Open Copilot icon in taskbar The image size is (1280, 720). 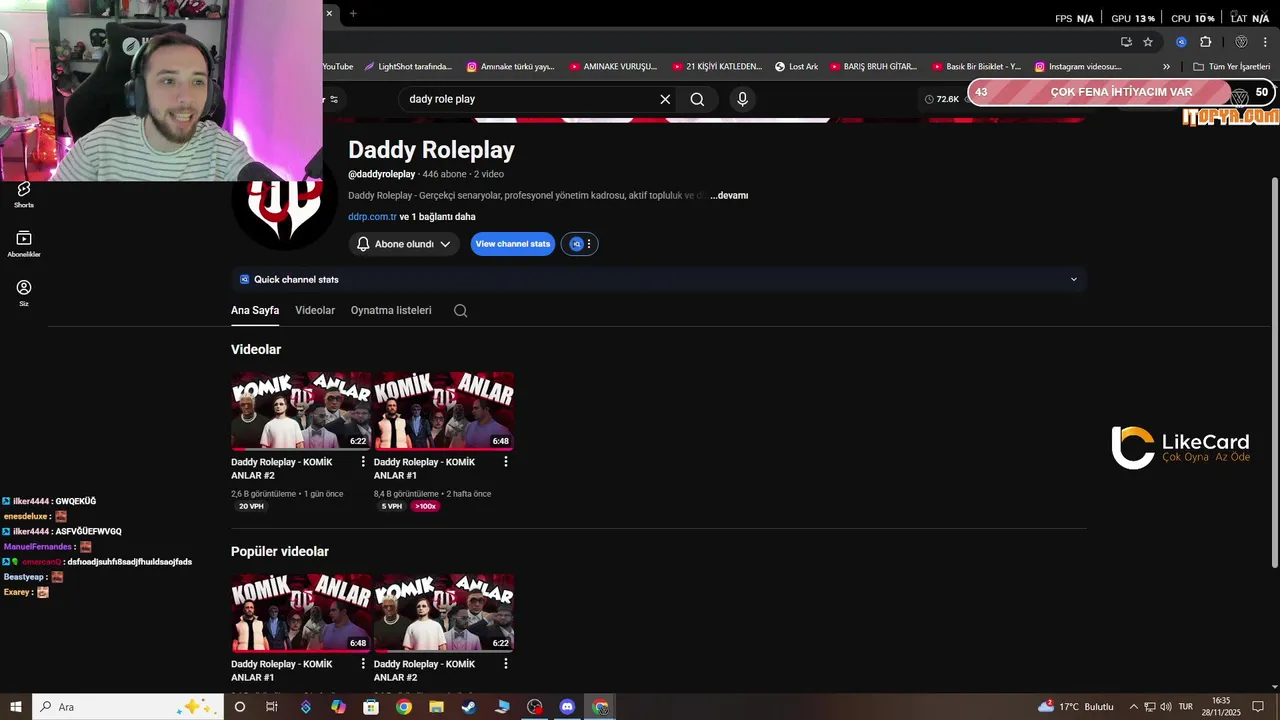click(338, 707)
